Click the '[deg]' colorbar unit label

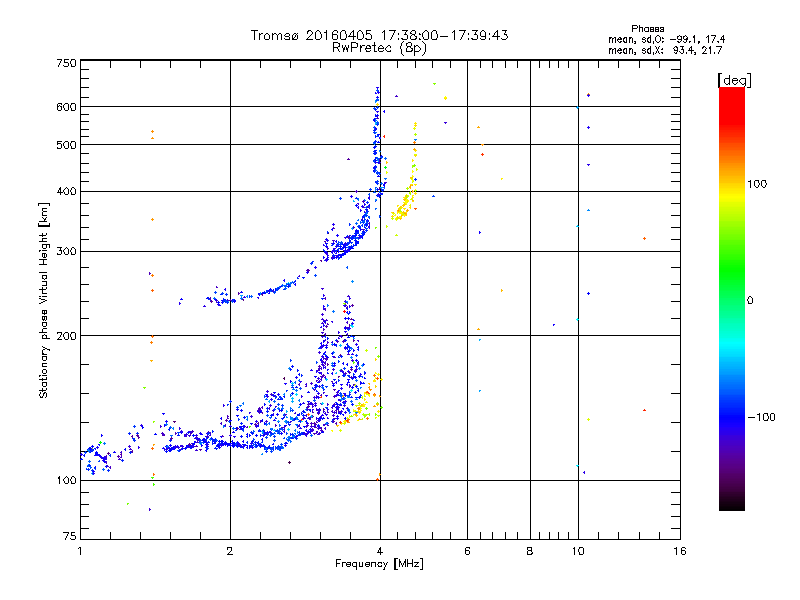(734, 80)
